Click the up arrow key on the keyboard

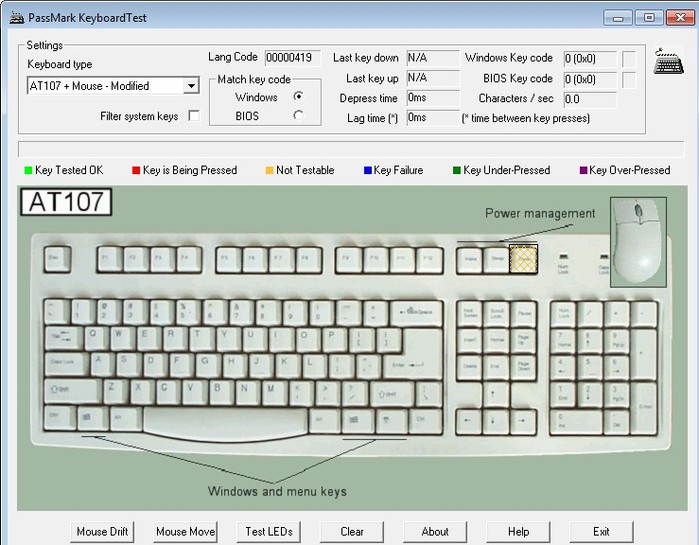point(496,394)
